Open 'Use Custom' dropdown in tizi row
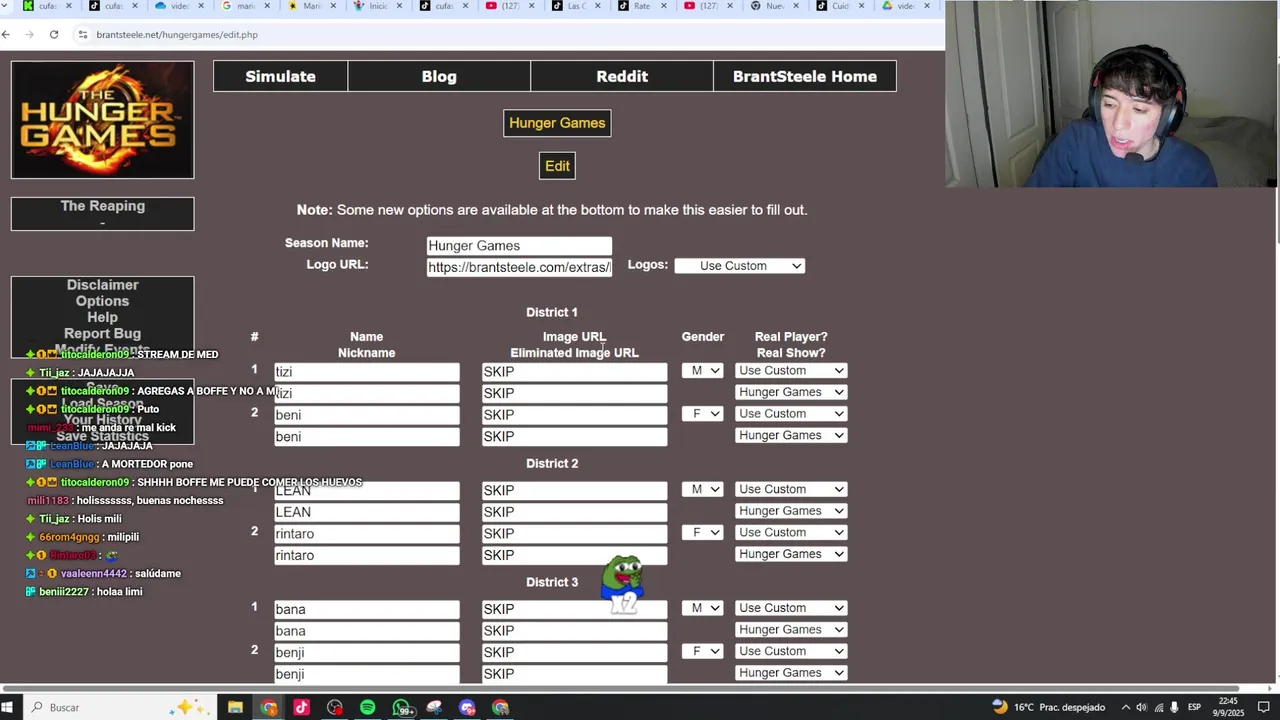 [791, 371]
